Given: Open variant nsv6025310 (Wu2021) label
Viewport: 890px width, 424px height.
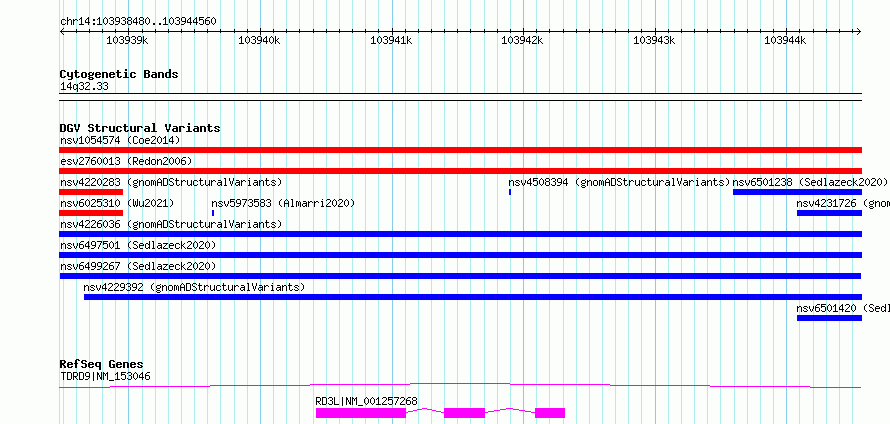Looking at the screenshot, I should [x=117, y=204].
